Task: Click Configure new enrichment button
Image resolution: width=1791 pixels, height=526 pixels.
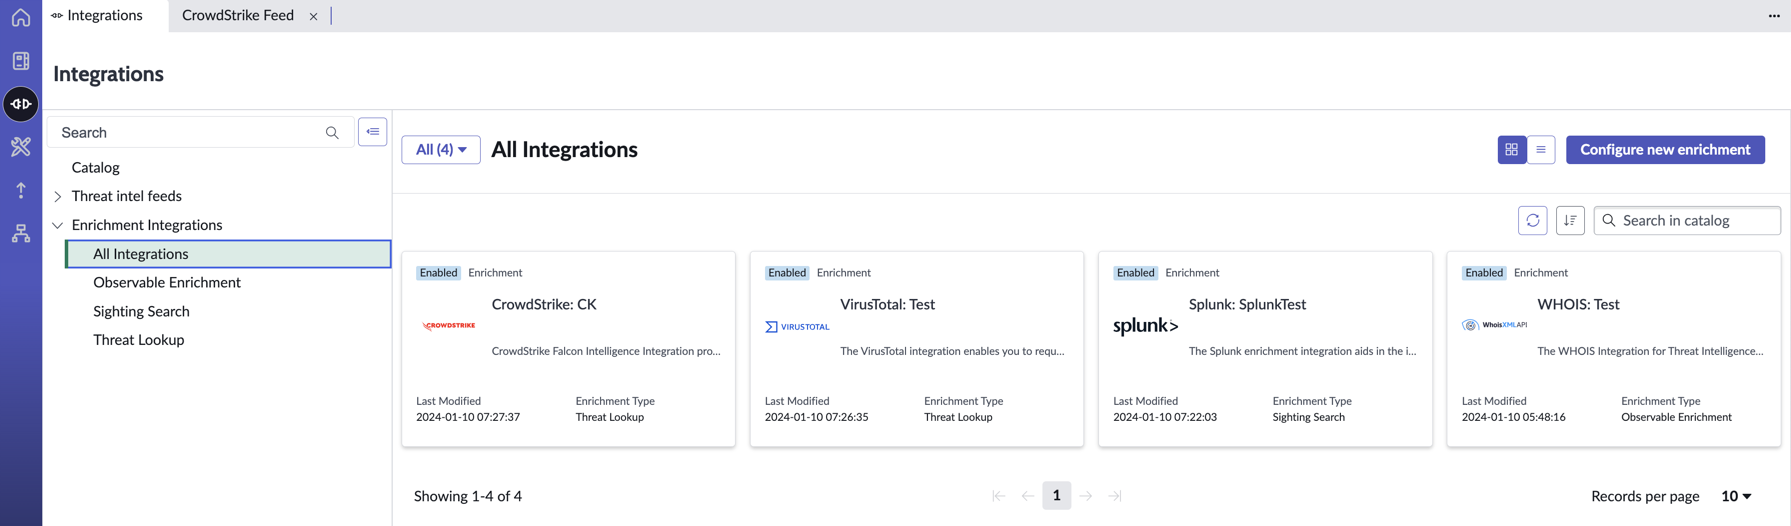Action: [x=1665, y=150]
